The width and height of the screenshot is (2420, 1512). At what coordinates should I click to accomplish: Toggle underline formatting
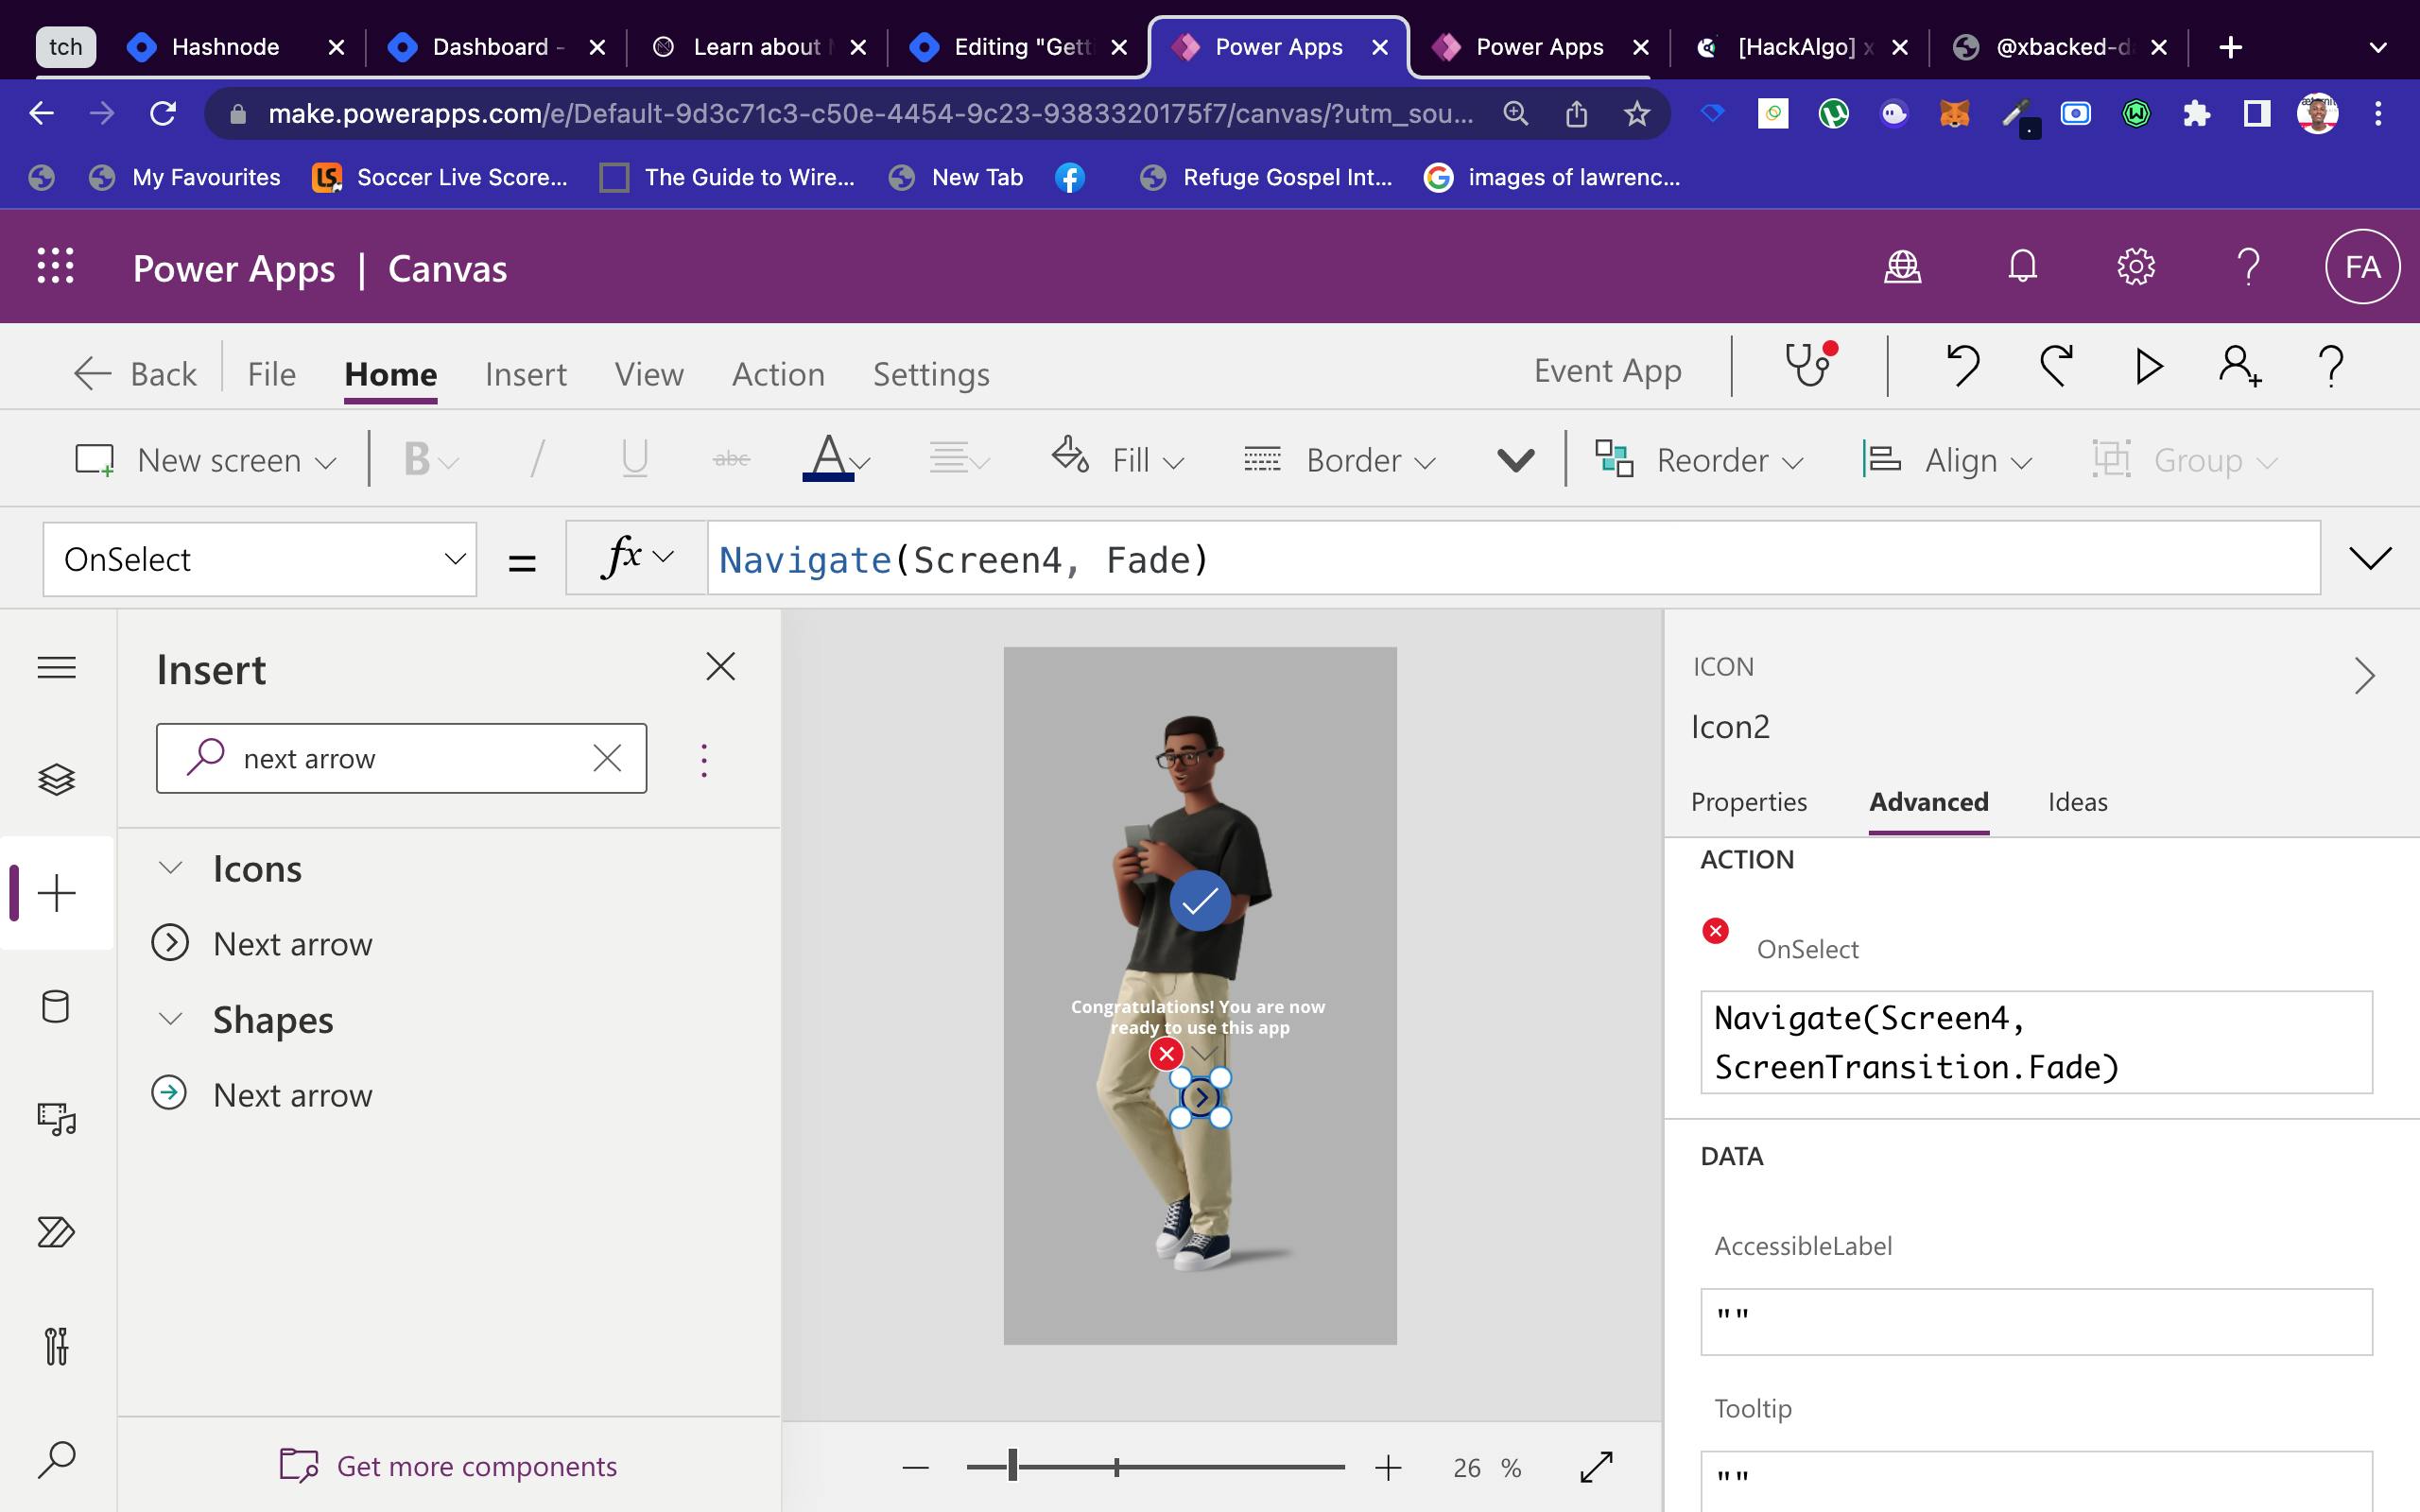tap(634, 460)
